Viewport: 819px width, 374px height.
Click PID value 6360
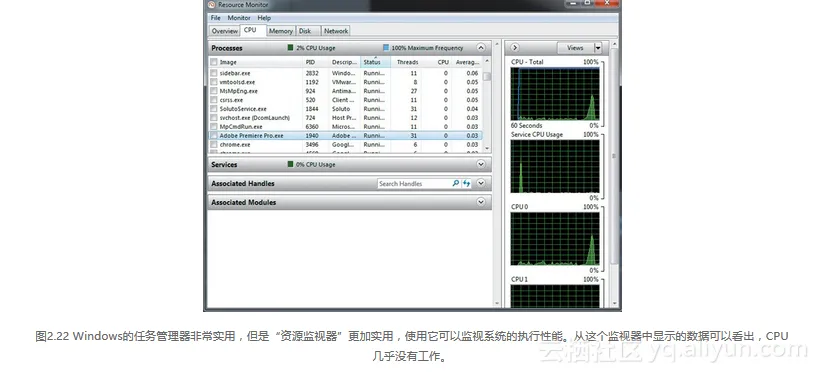coord(312,126)
